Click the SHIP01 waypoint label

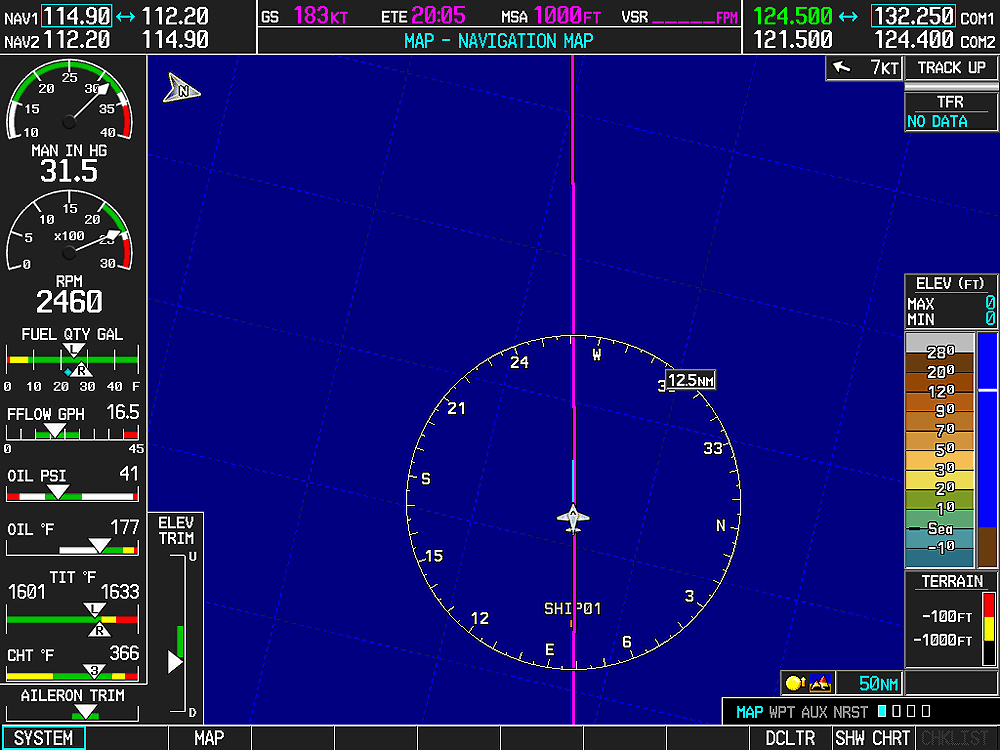[572, 608]
